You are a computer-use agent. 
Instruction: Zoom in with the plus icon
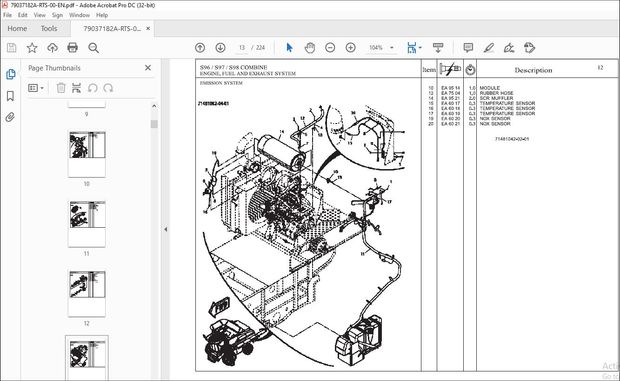(351, 48)
